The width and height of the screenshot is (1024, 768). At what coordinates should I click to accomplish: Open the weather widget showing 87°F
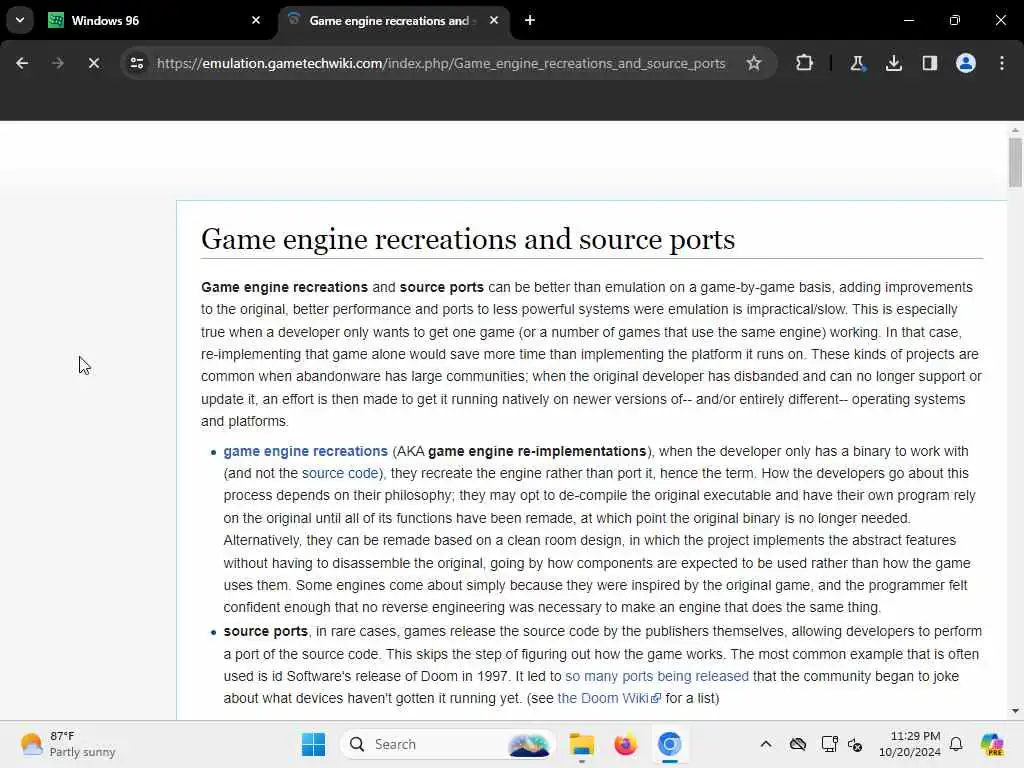click(67, 744)
